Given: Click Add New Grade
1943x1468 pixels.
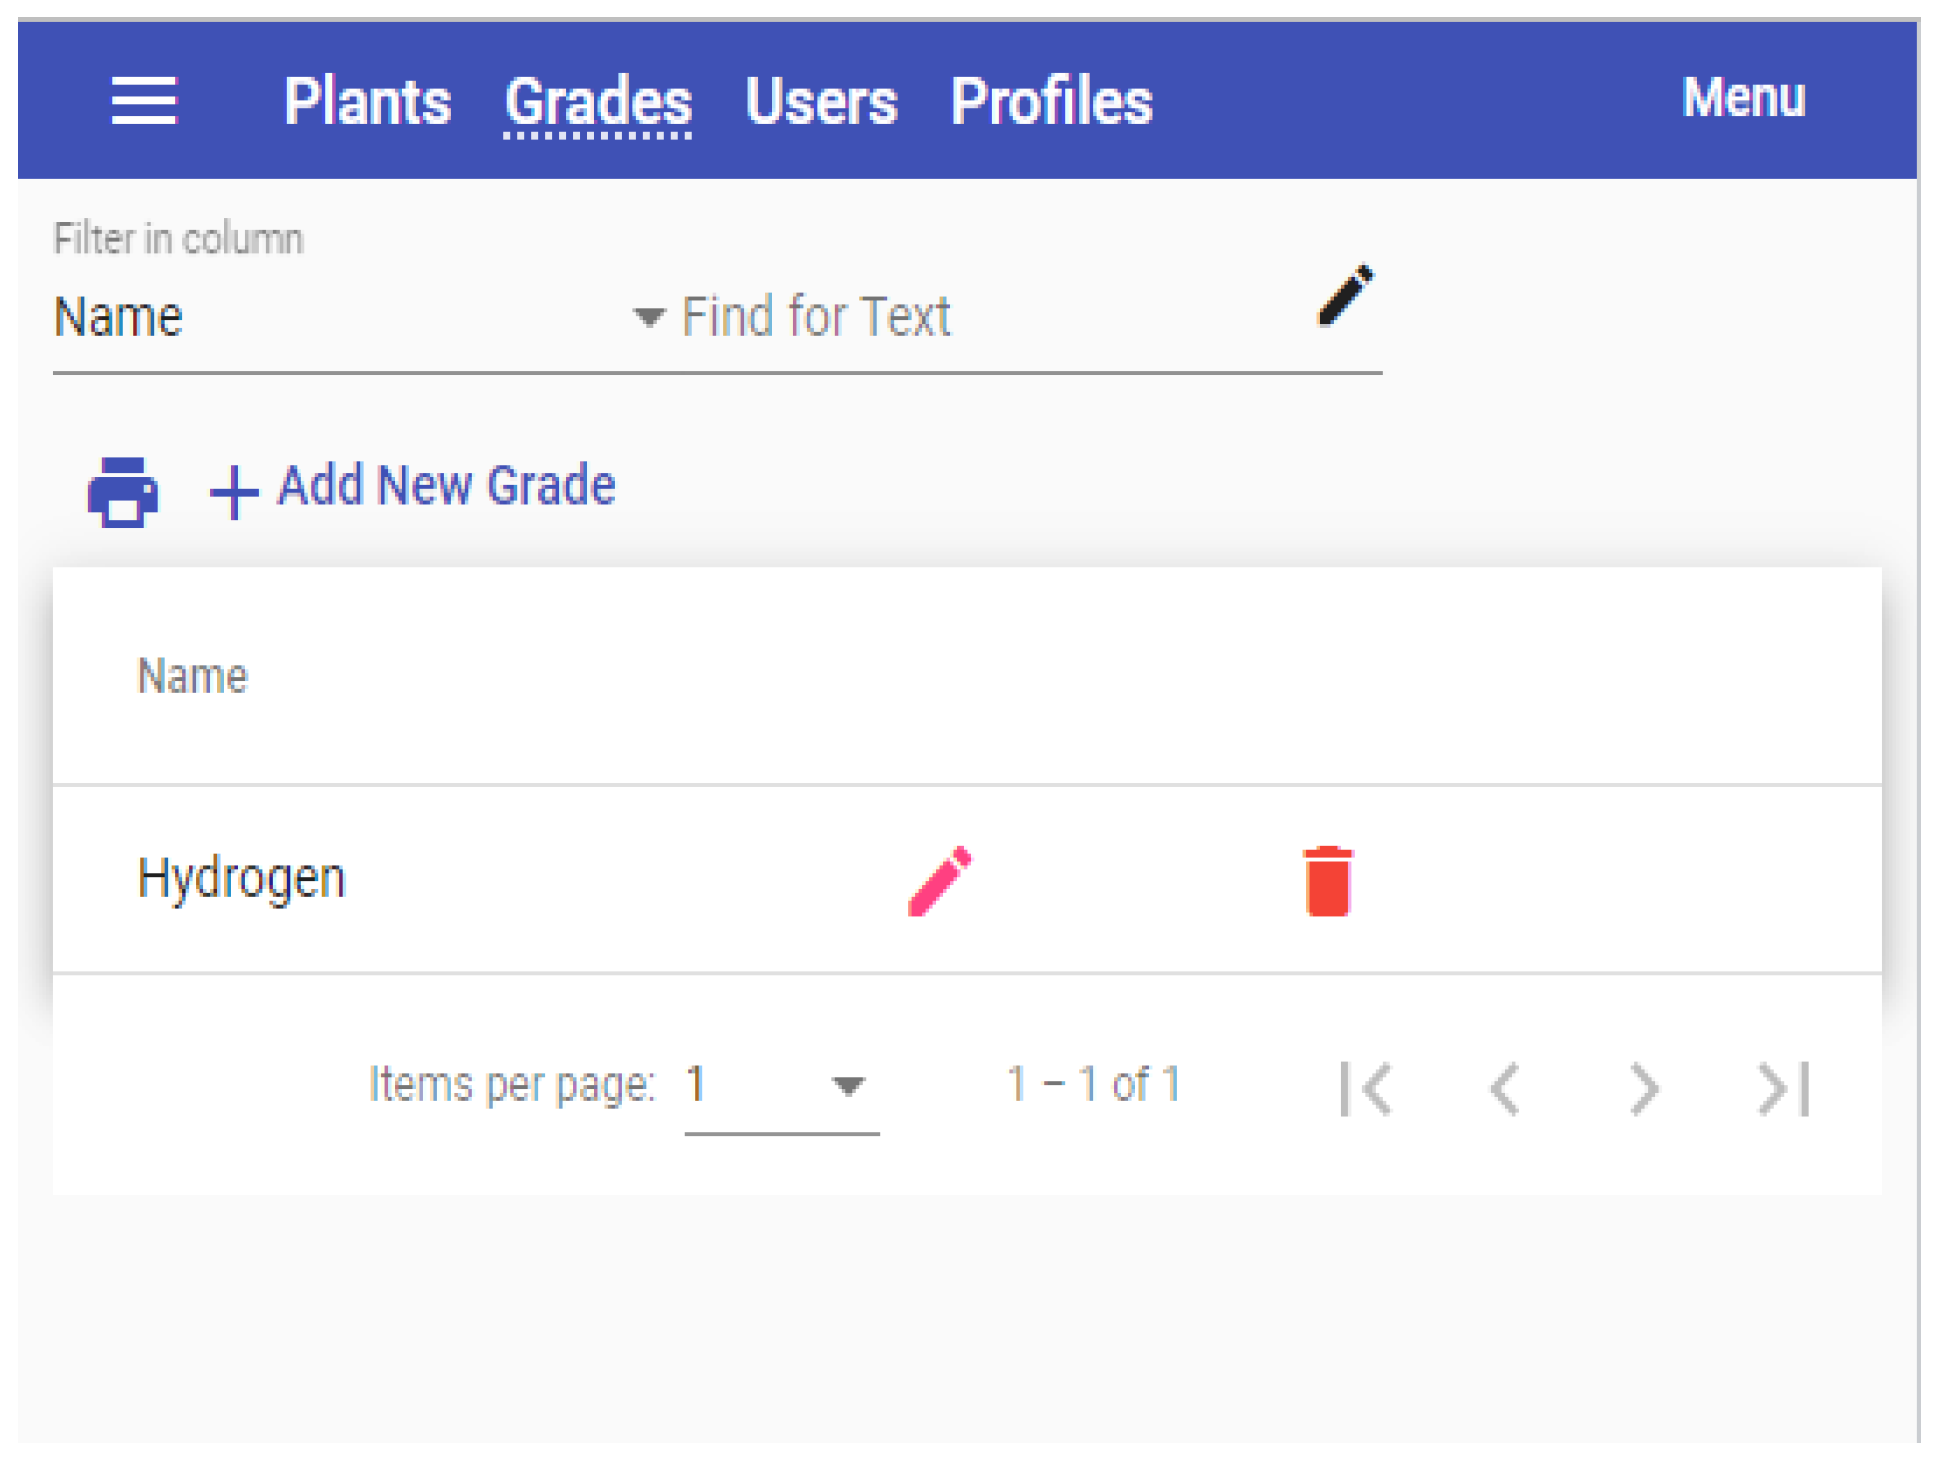Looking at the screenshot, I should tap(414, 487).
